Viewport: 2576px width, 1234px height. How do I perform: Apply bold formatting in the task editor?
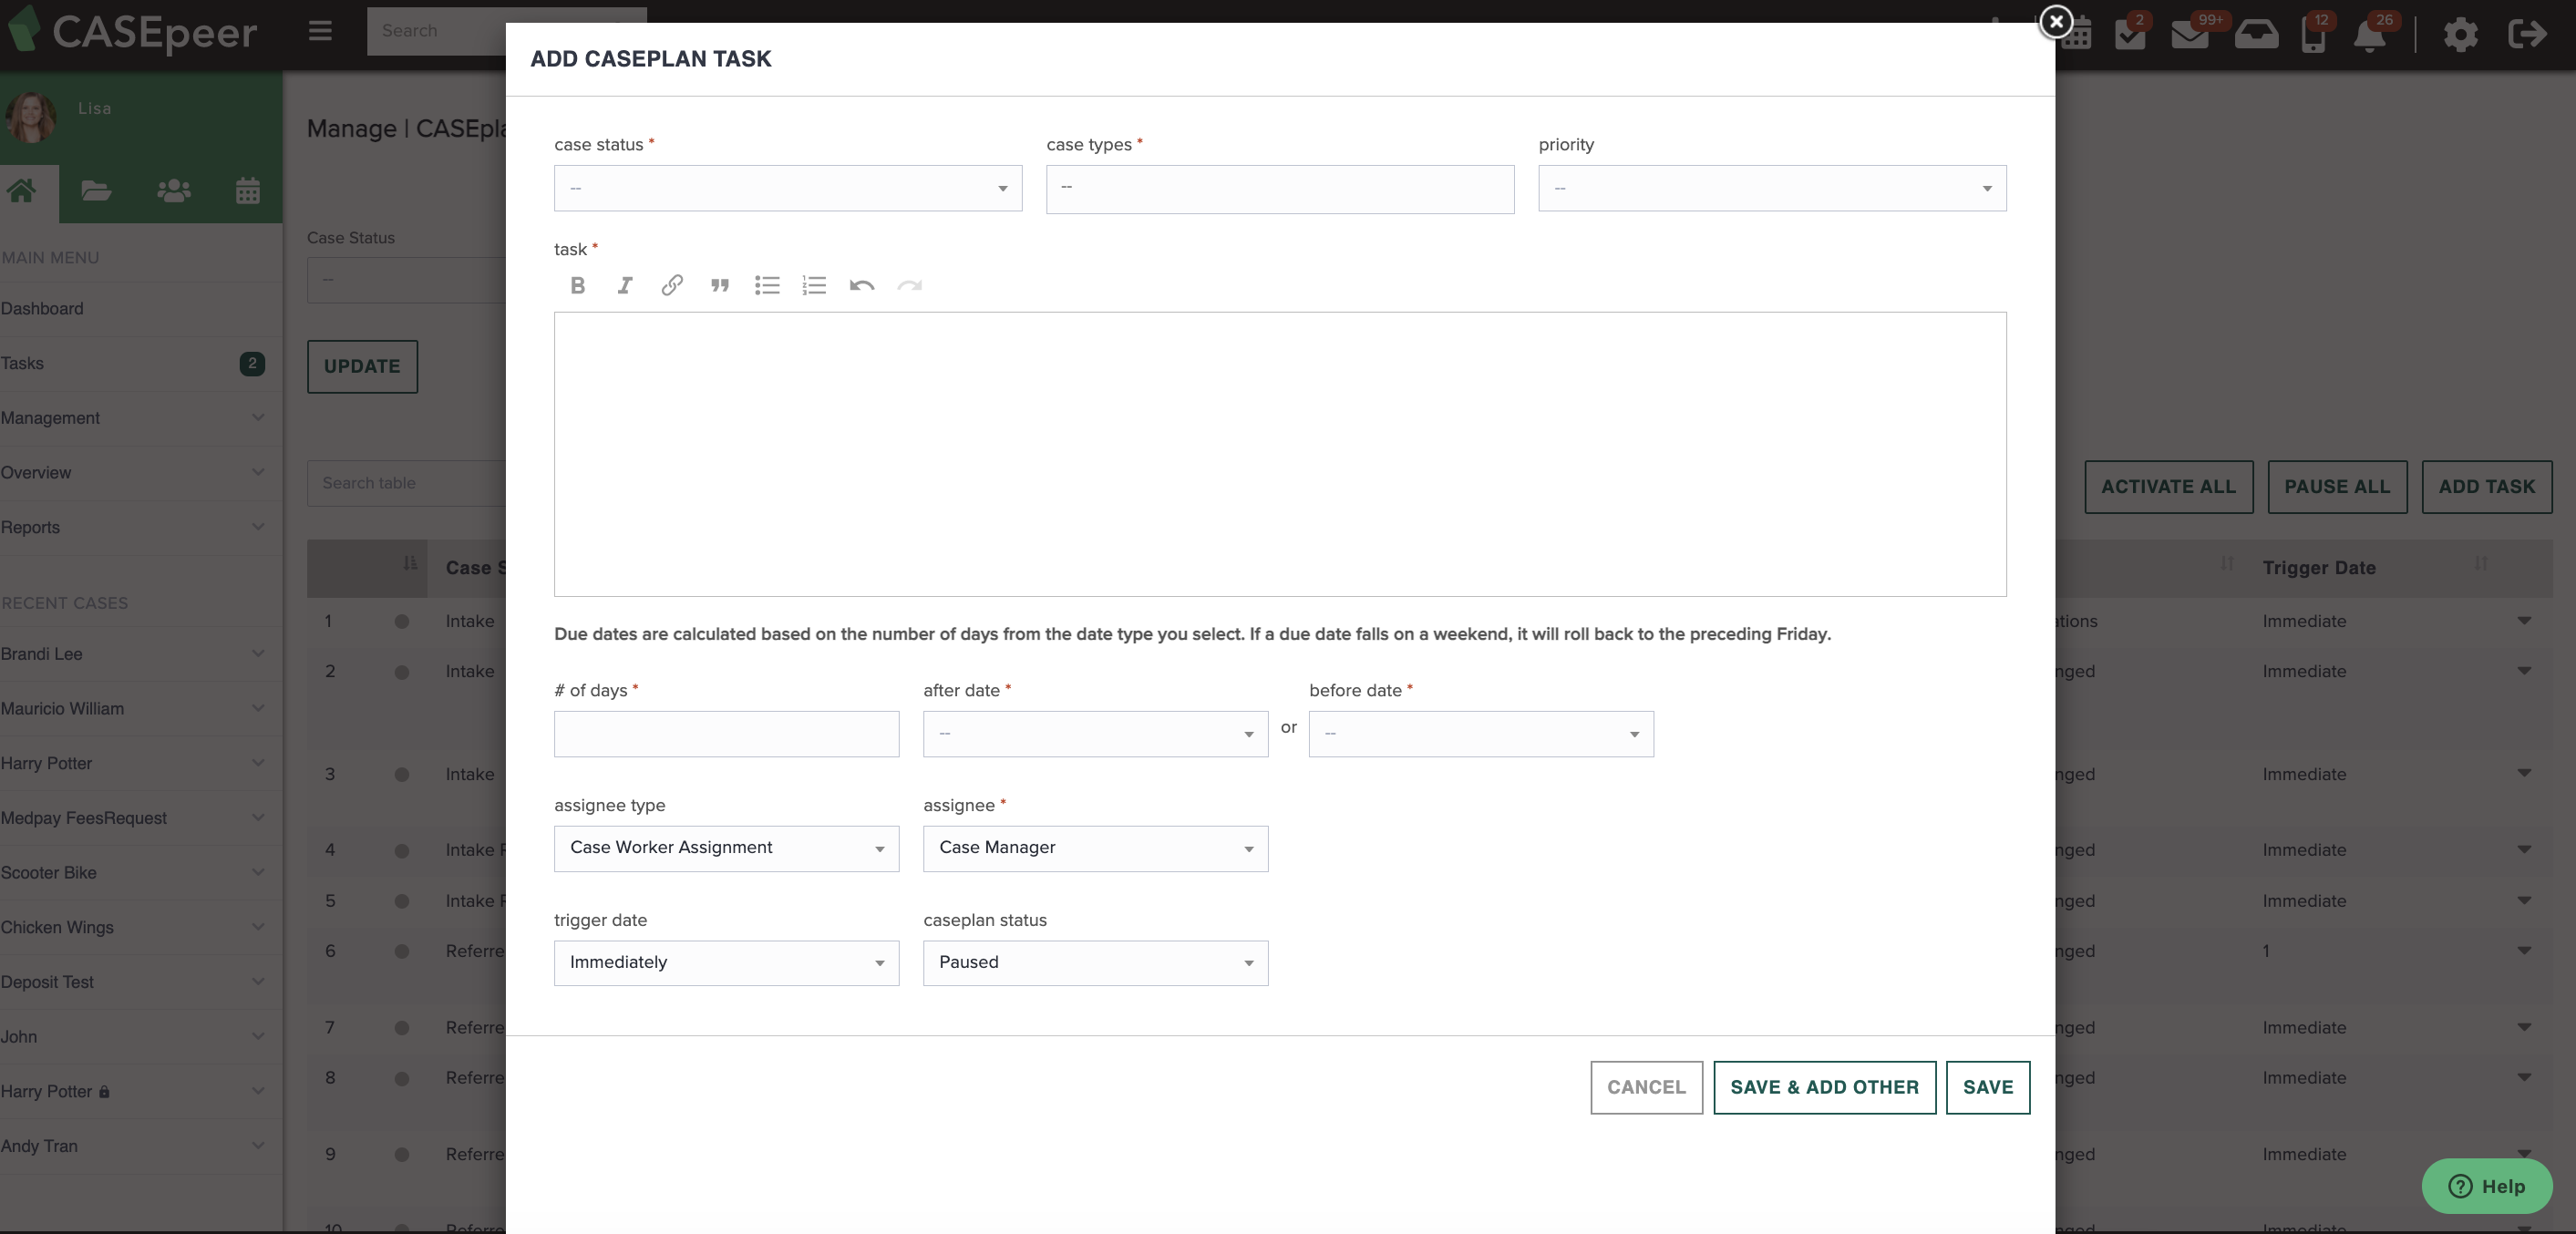coord(577,286)
